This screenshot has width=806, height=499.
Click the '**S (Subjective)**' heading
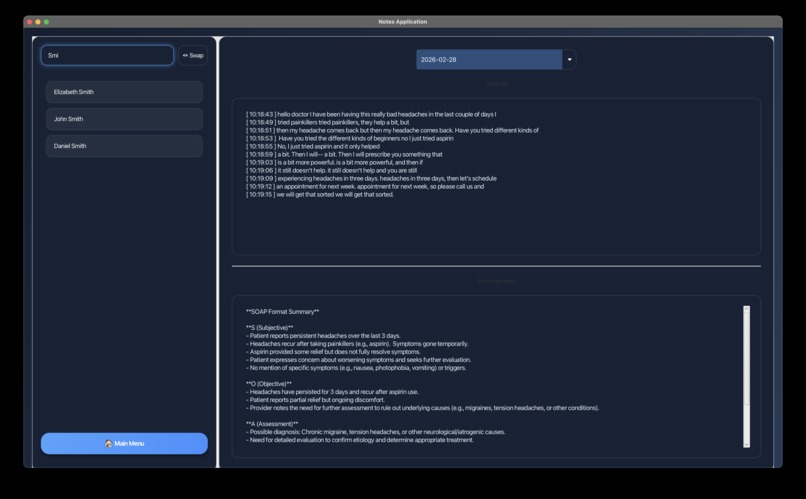click(x=269, y=328)
